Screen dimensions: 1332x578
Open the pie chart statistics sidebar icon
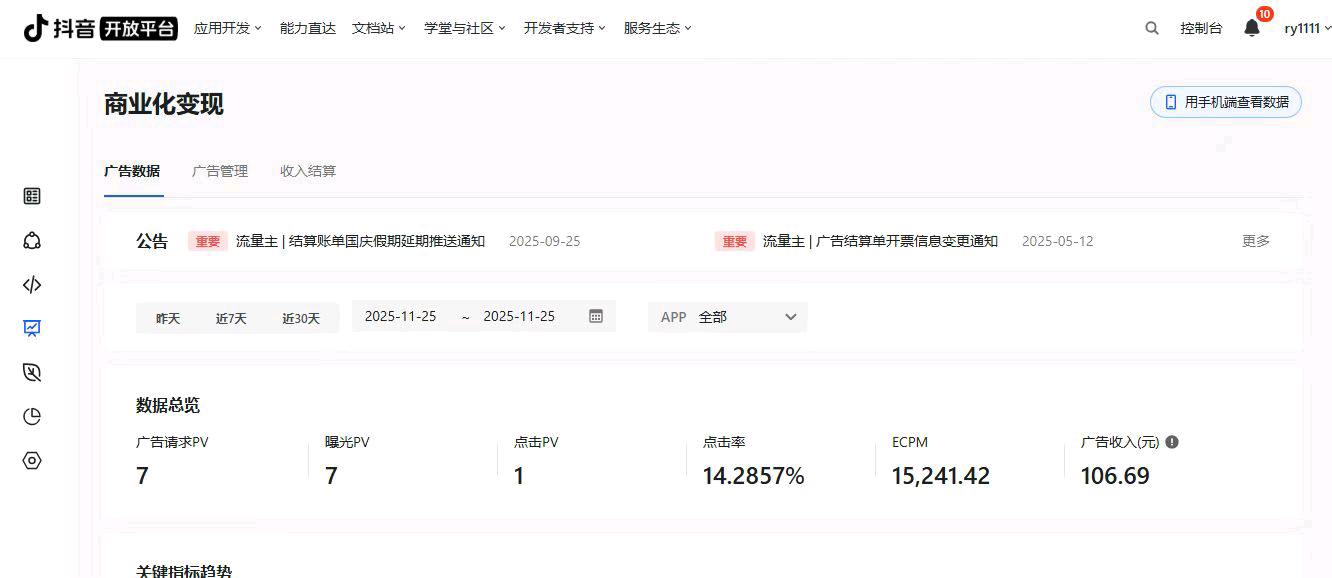pos(31,416)
